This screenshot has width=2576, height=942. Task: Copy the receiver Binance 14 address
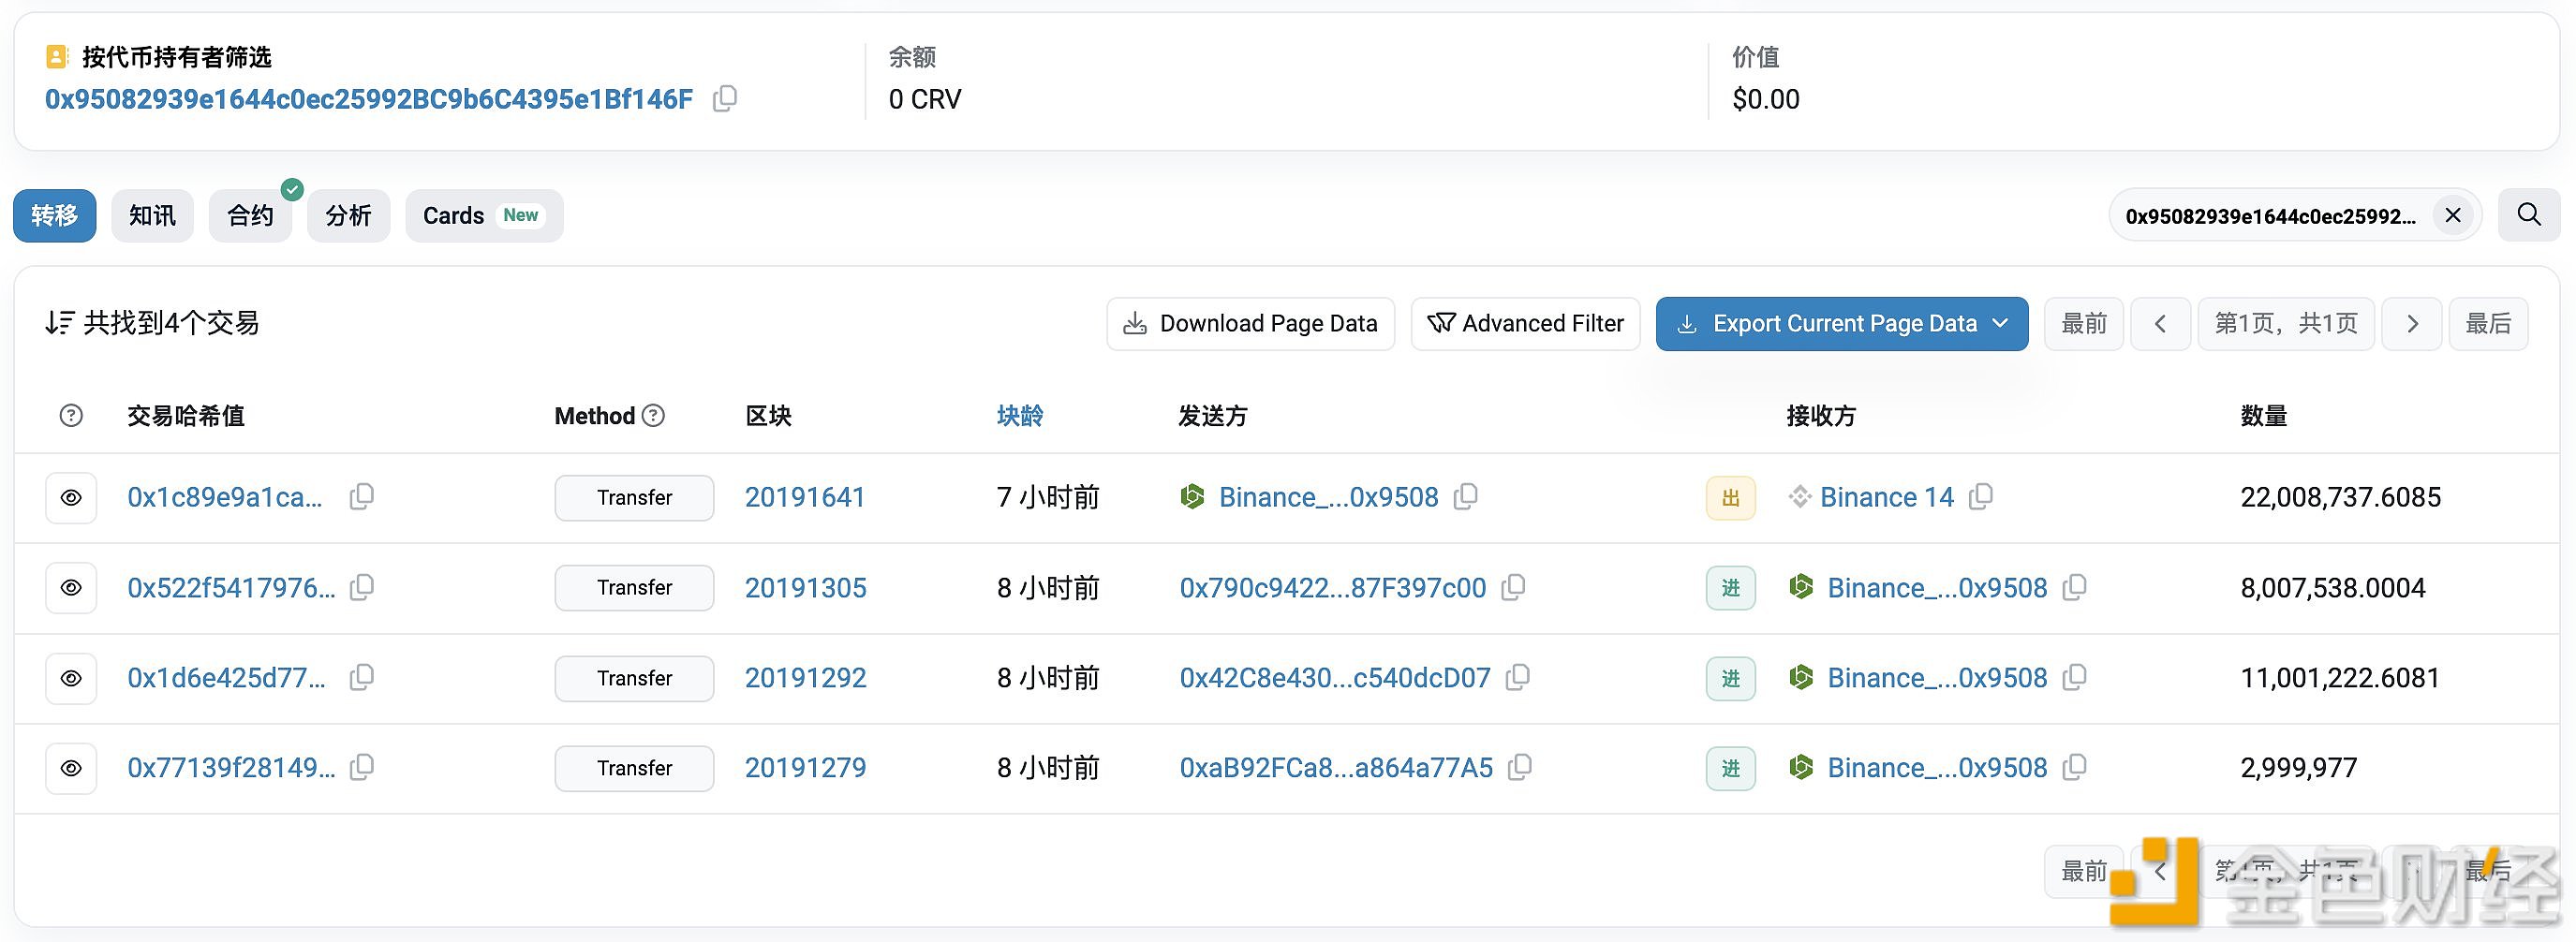click(x=1981, y=497)
